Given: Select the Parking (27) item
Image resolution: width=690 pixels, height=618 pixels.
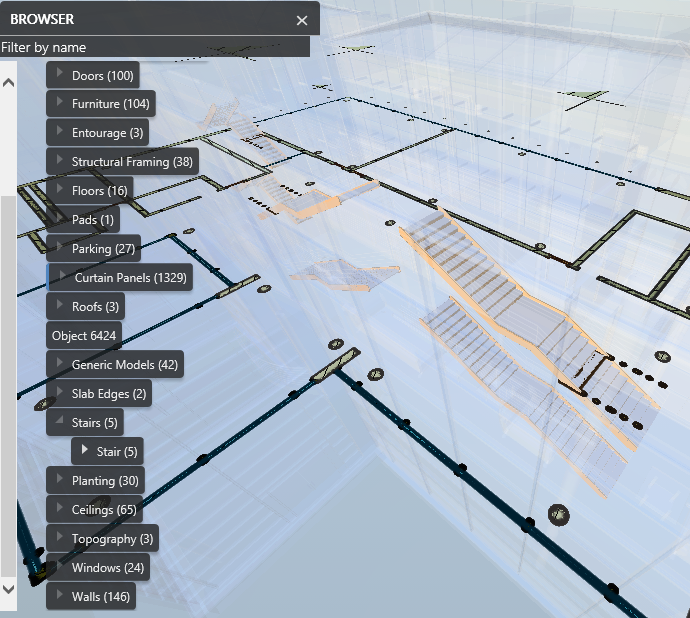Looking at the screenshot, I should 103,248.
